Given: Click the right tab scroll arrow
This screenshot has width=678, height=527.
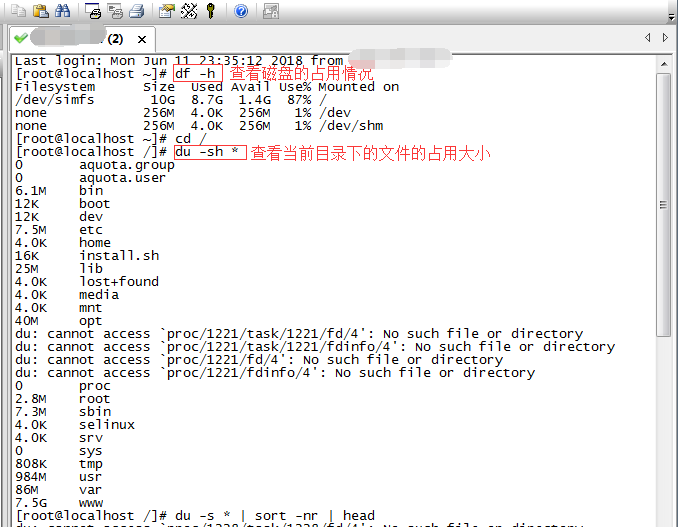Looking at the screenshot, I should click(x=665, y=38).
